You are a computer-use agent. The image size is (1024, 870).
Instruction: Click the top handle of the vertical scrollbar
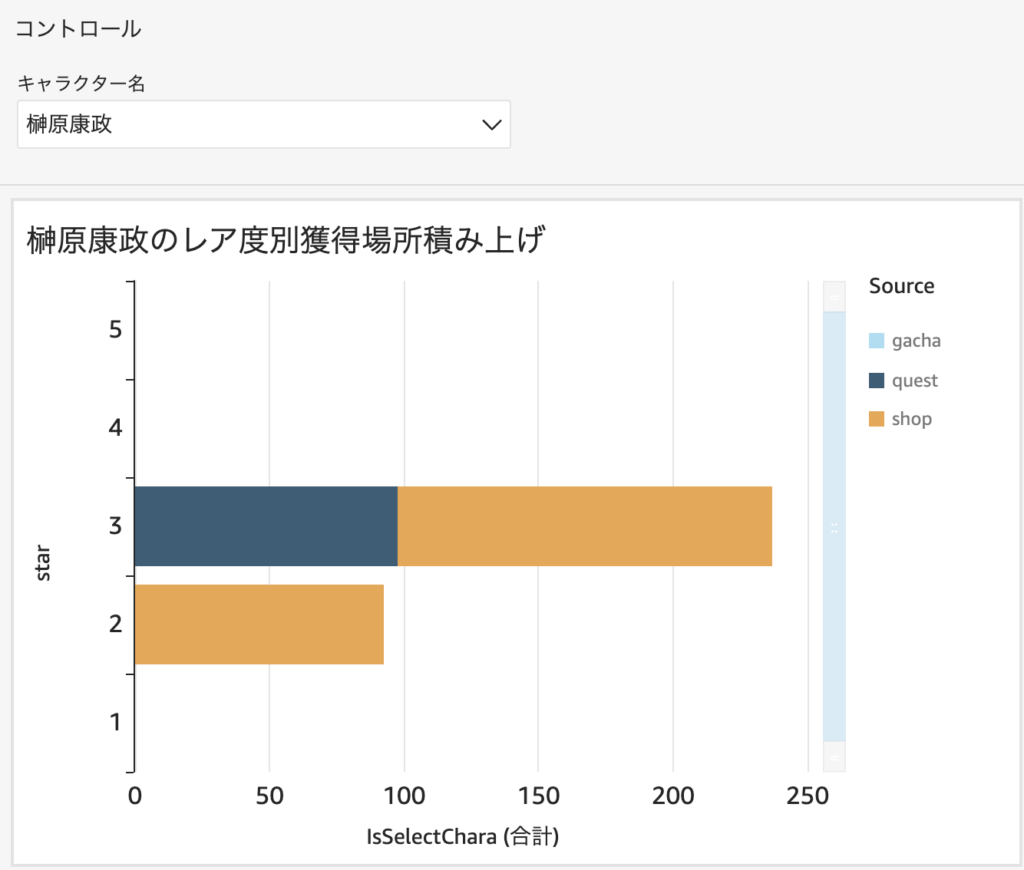pyautogui.click(x=834, y=297)
